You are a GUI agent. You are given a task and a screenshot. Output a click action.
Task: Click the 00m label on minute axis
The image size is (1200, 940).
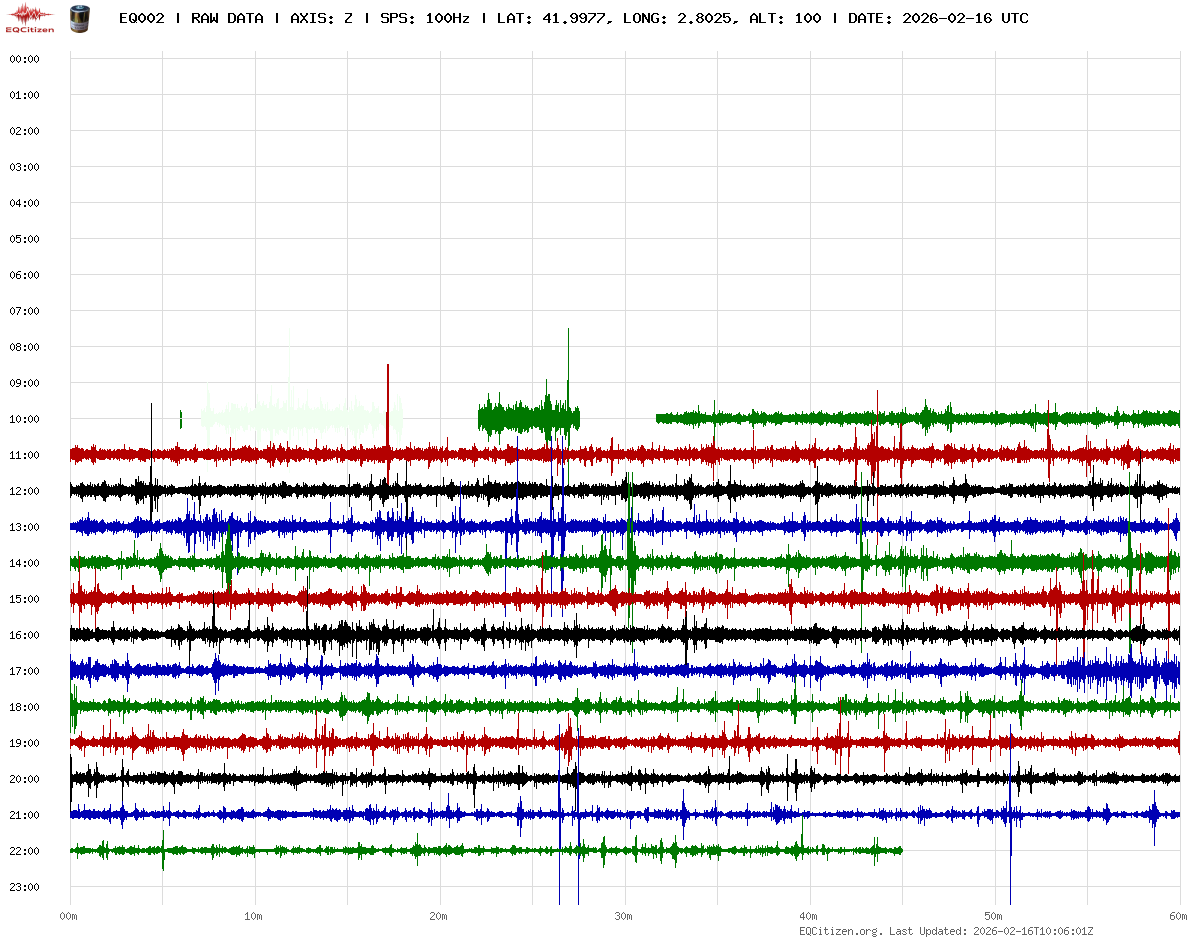[69, 916]
